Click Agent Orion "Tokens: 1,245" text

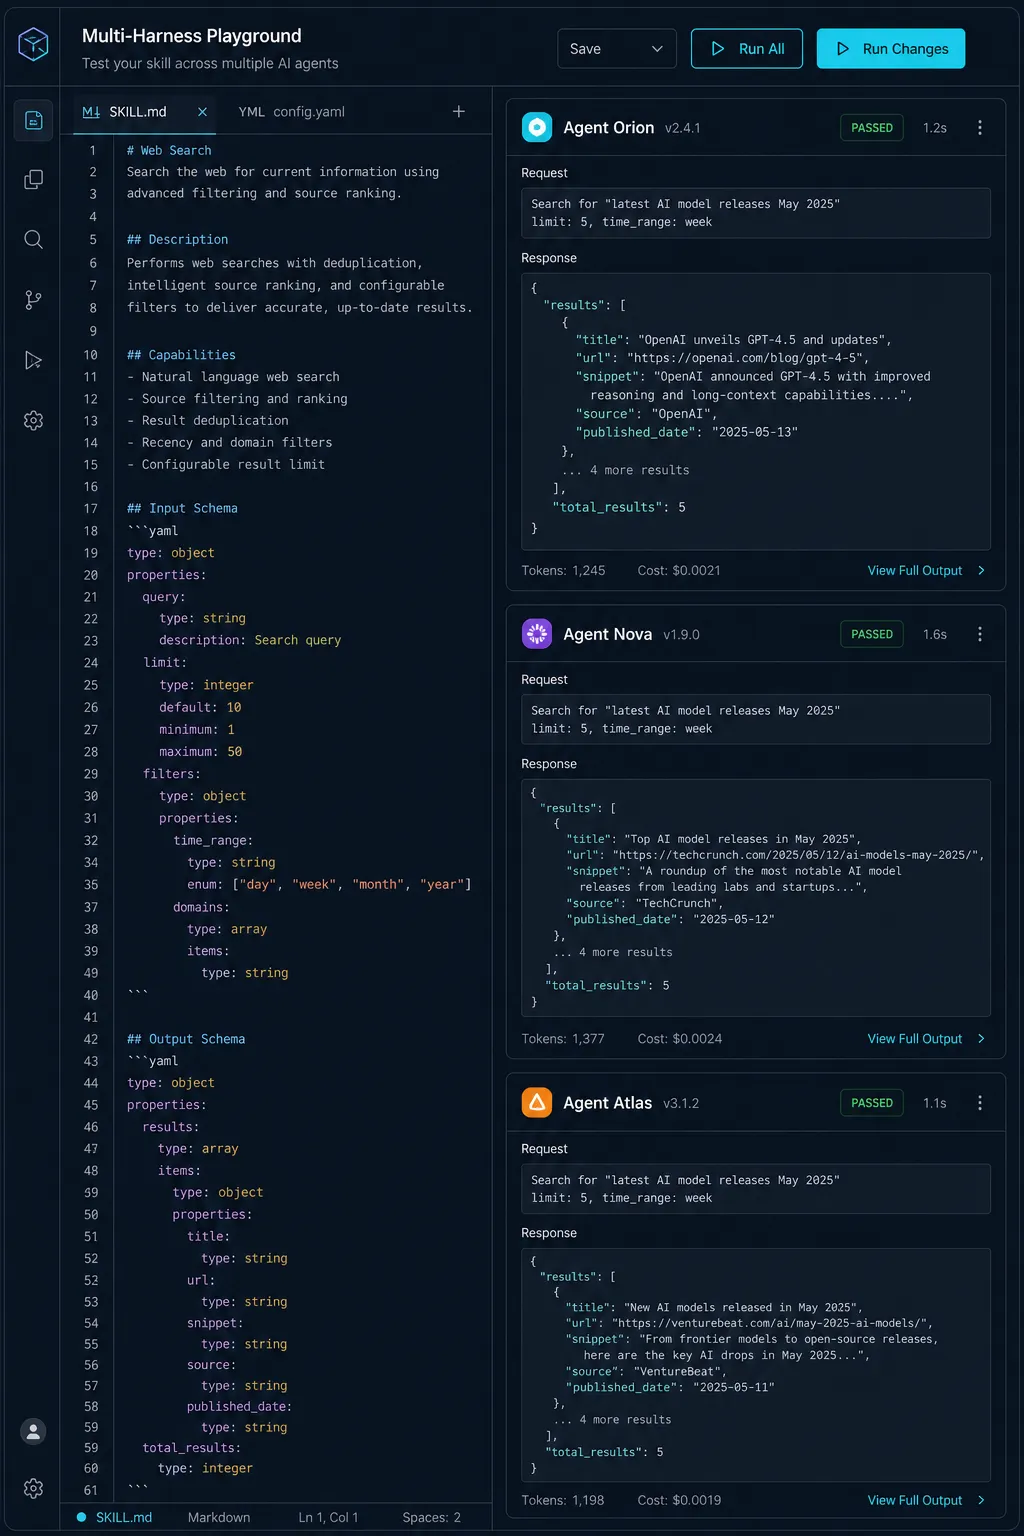click(563, 570)
